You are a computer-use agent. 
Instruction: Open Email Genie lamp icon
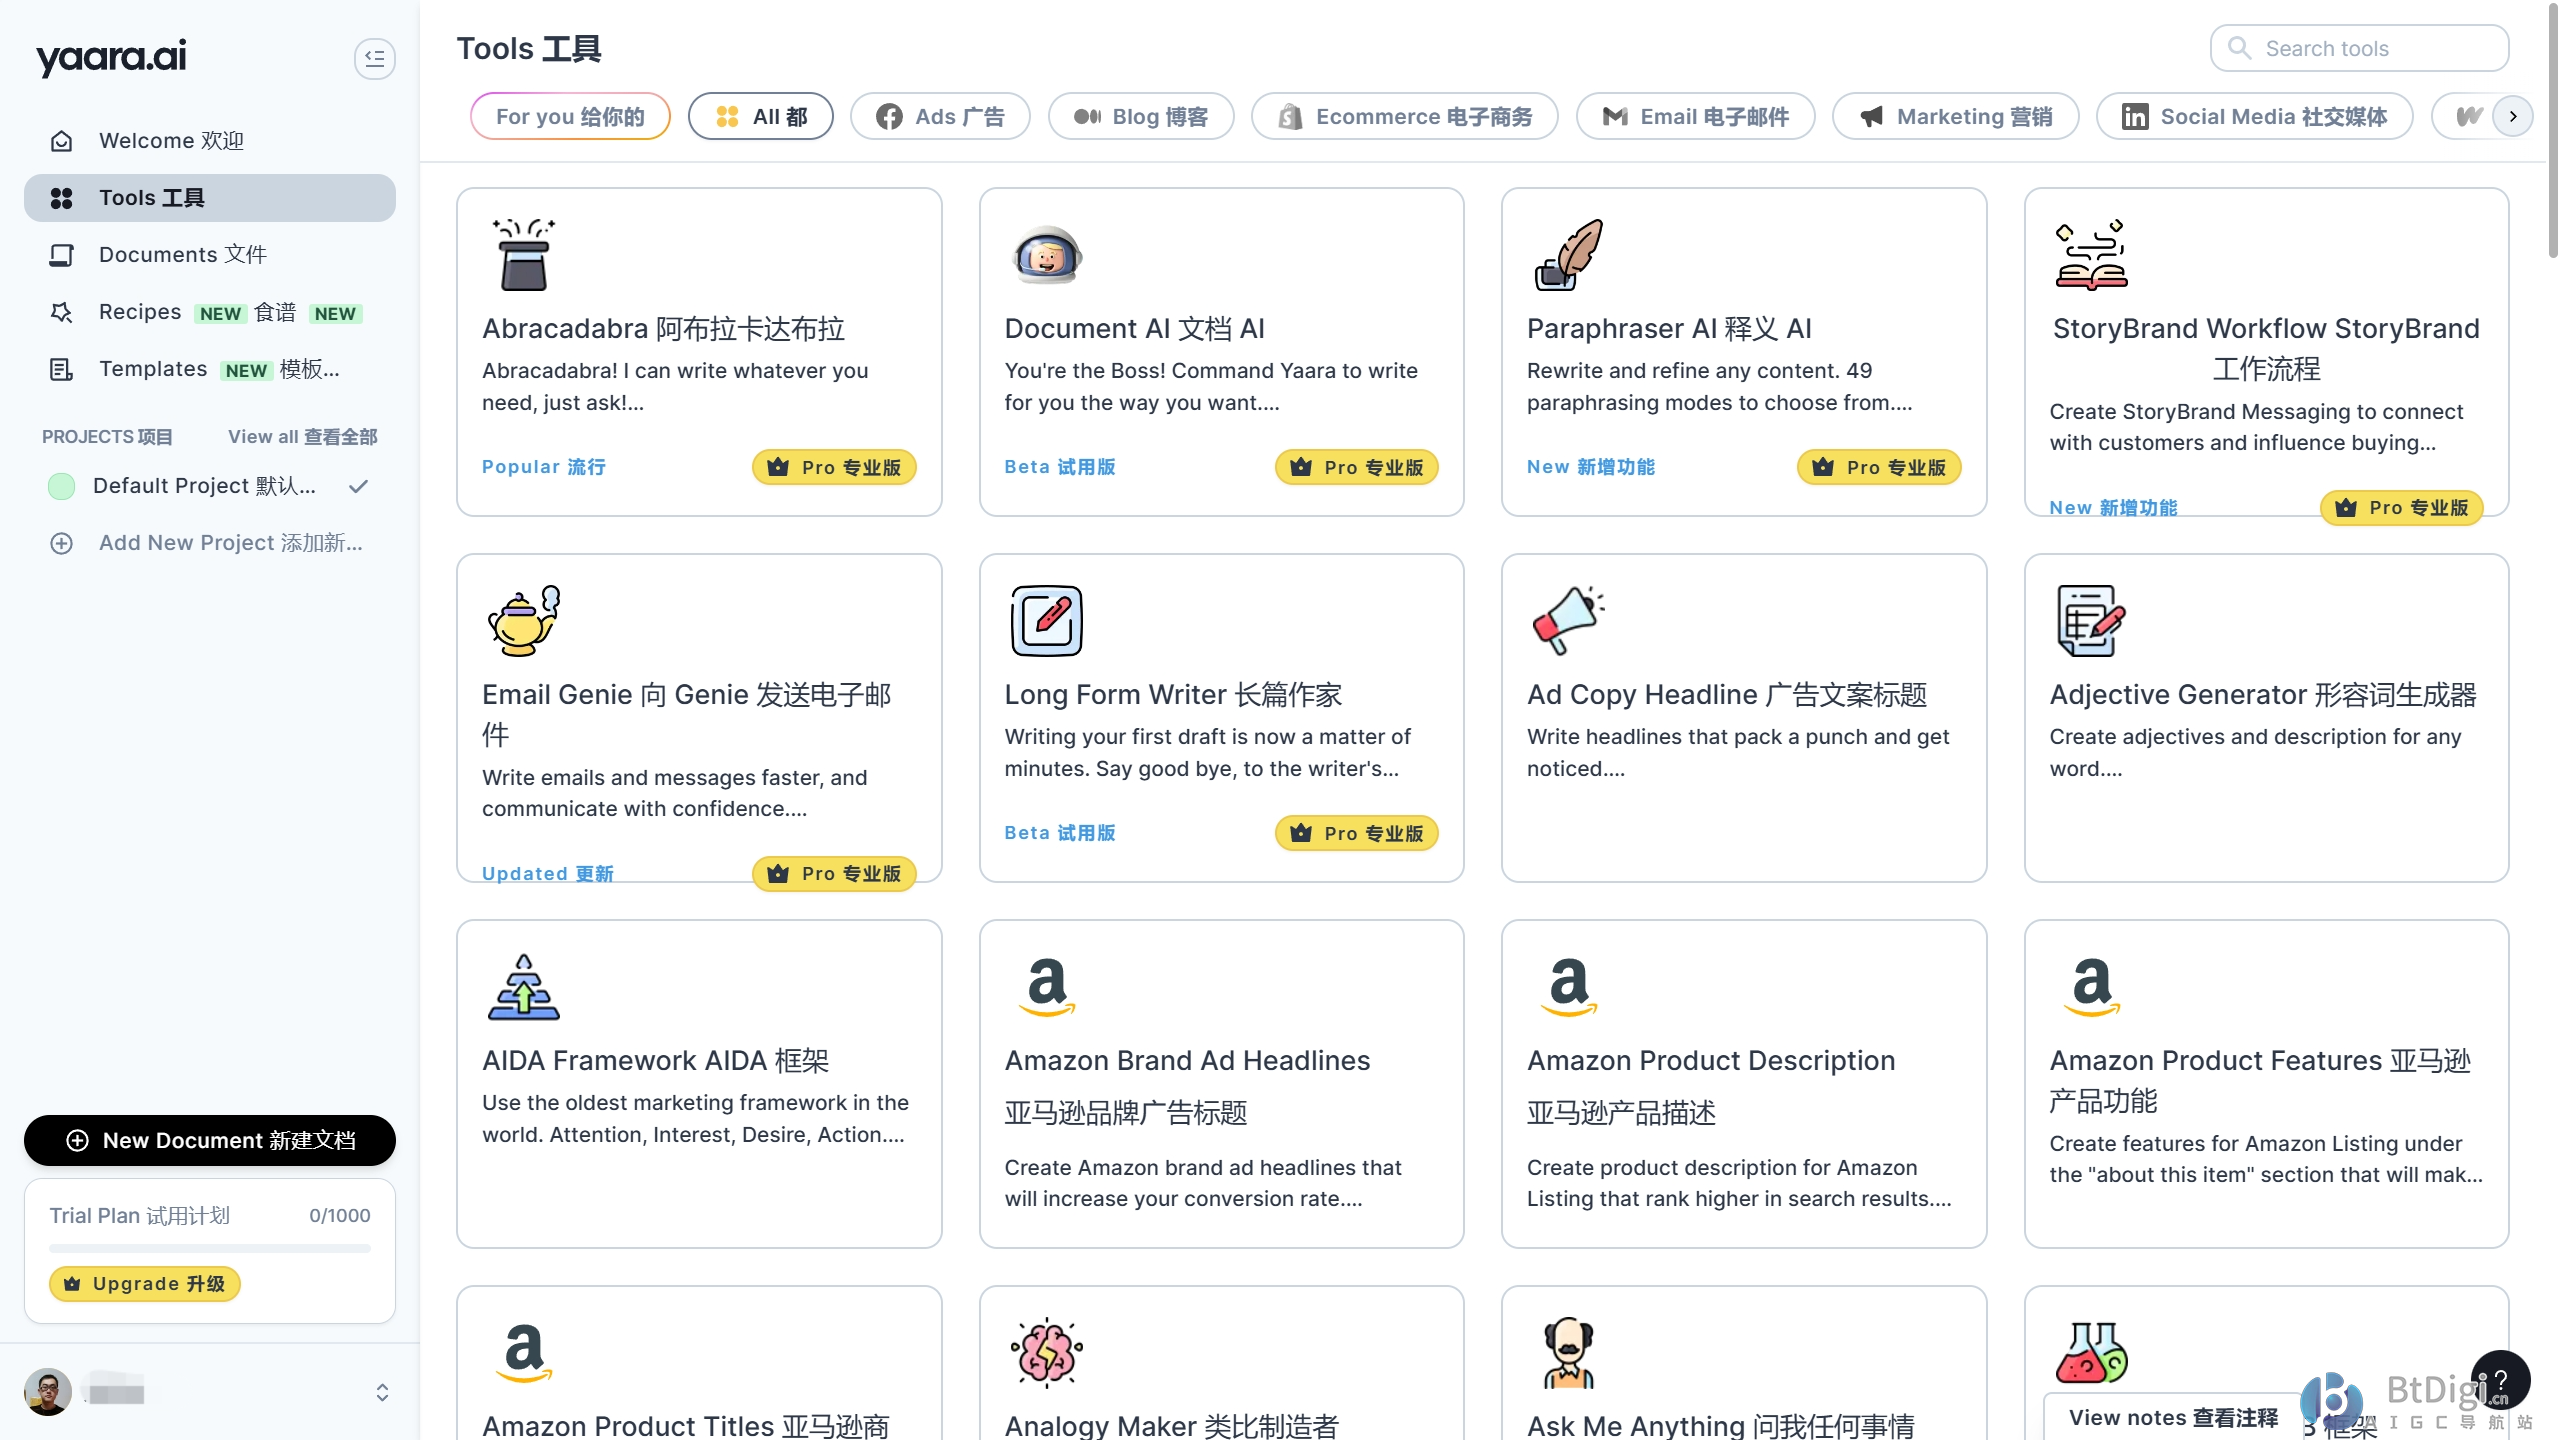tap(524, 620)
